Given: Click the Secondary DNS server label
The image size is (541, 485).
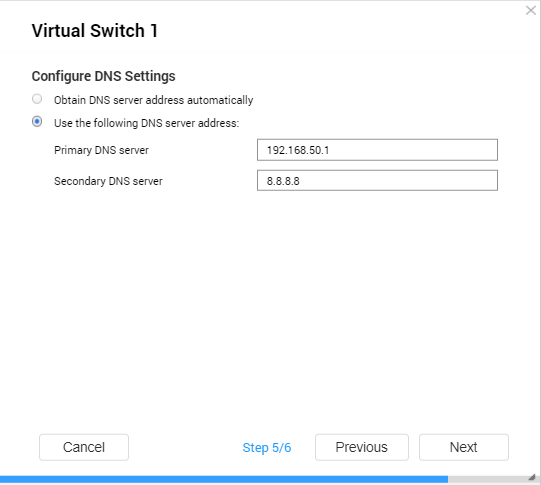Looking at the screenshot, I should (x=108, y=181).
